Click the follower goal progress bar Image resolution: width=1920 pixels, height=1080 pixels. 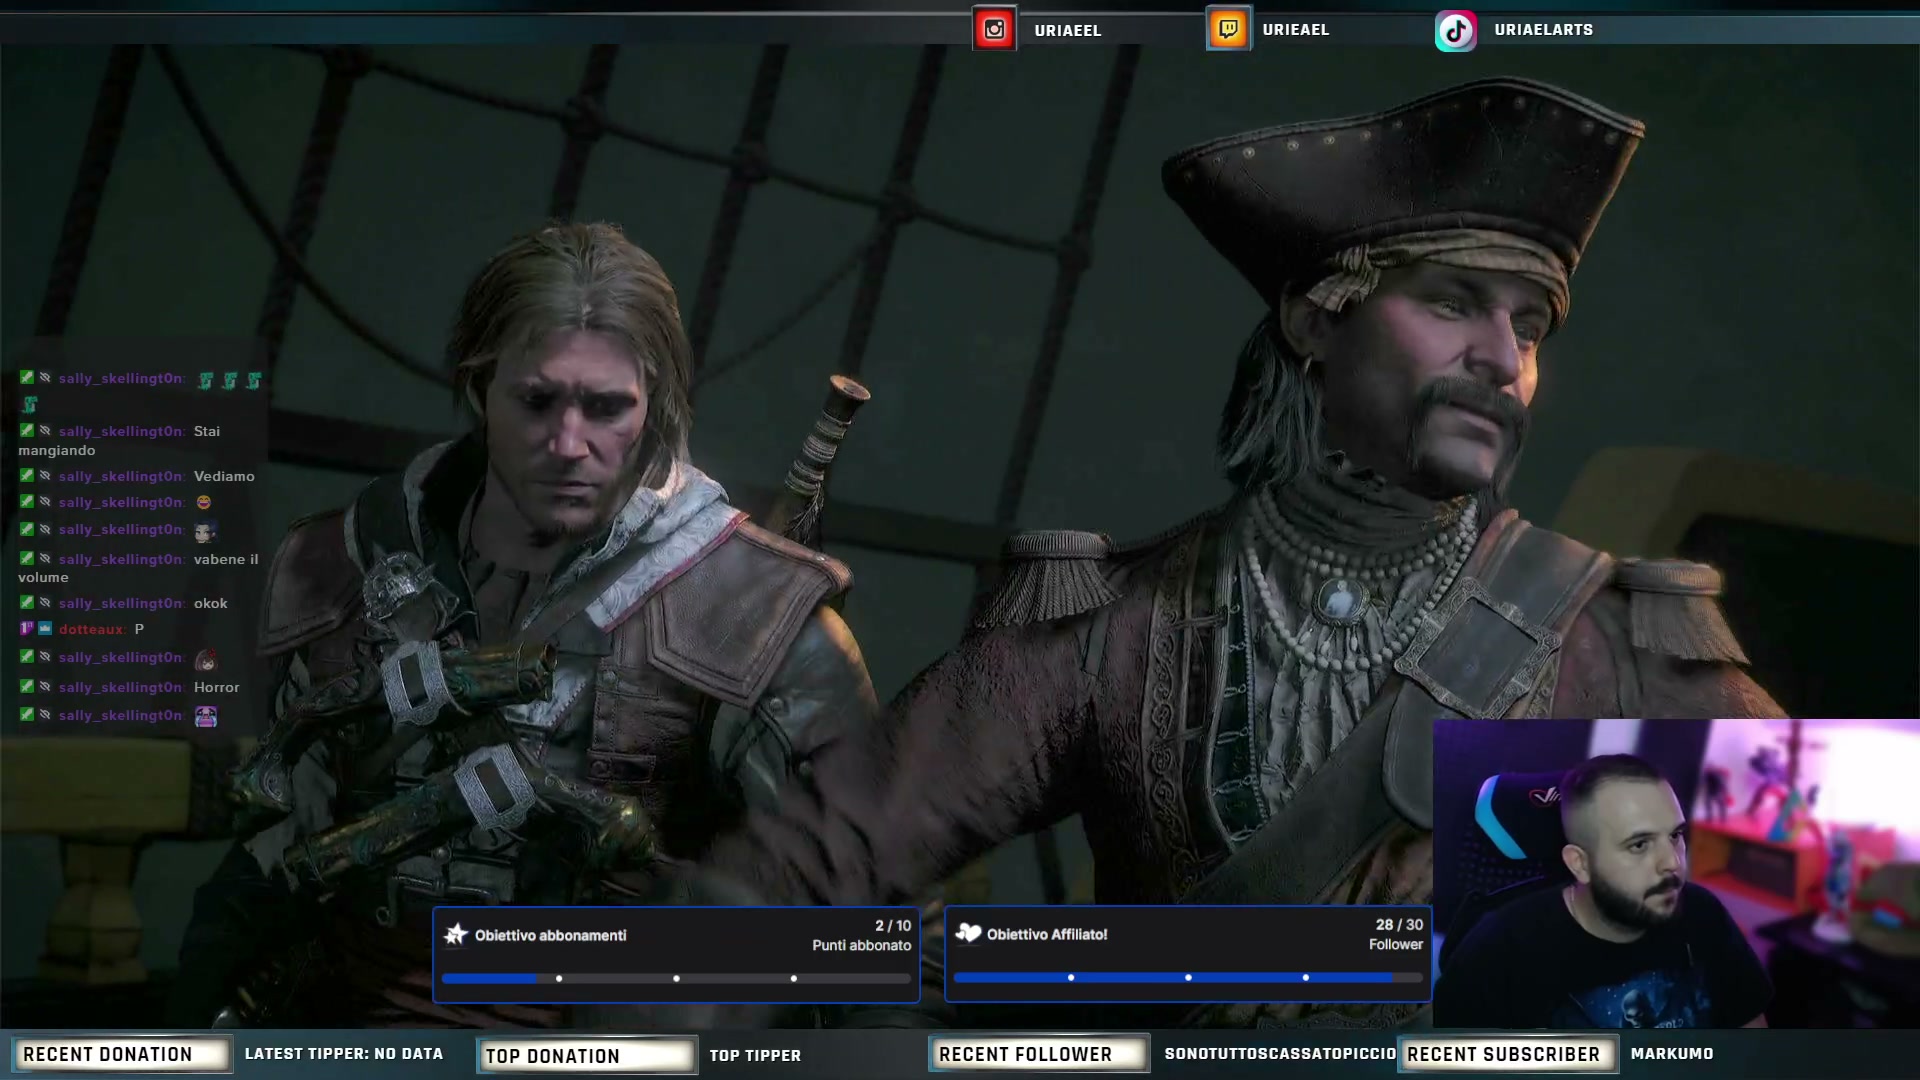pyautogui.click(x=1188, y=977)
